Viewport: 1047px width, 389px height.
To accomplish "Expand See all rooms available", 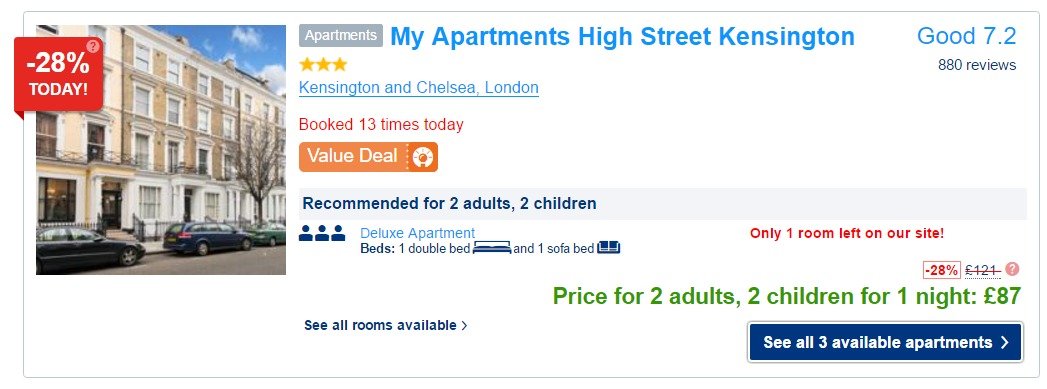I will pyautogui.click(x=385, y=326).
